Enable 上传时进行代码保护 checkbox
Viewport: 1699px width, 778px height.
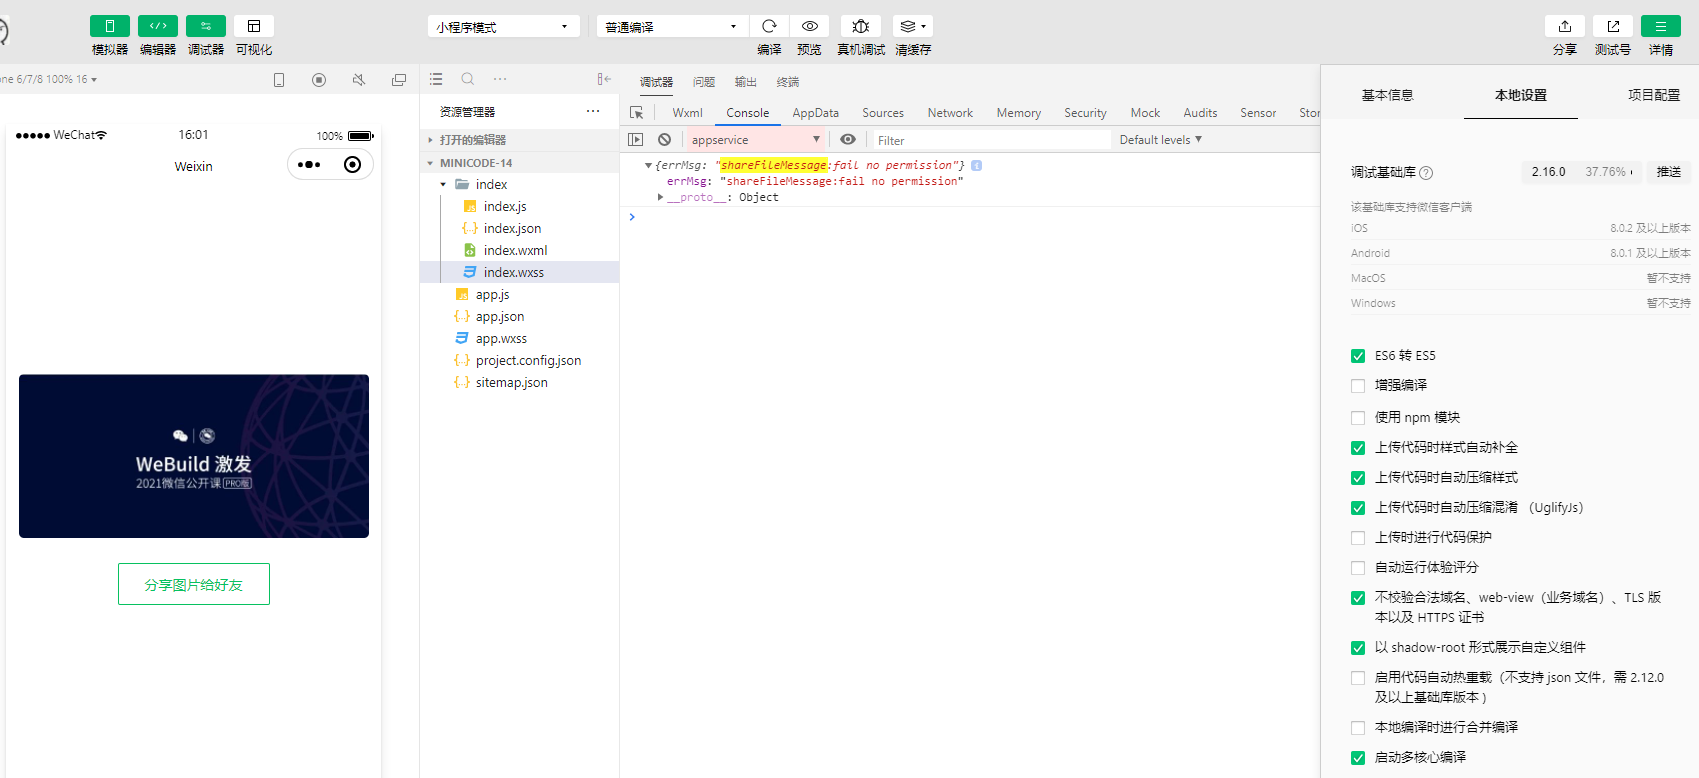tap(1358, 538)
